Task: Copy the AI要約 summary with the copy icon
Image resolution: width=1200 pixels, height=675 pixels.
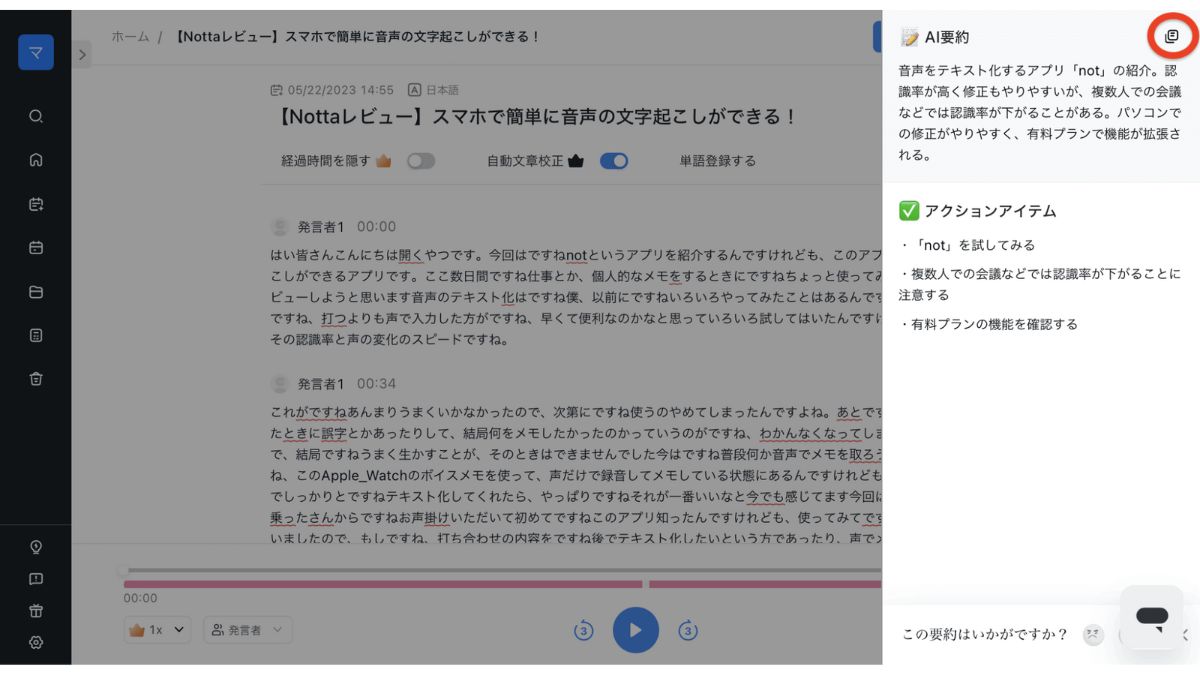Action: [x=1172, y=36]
